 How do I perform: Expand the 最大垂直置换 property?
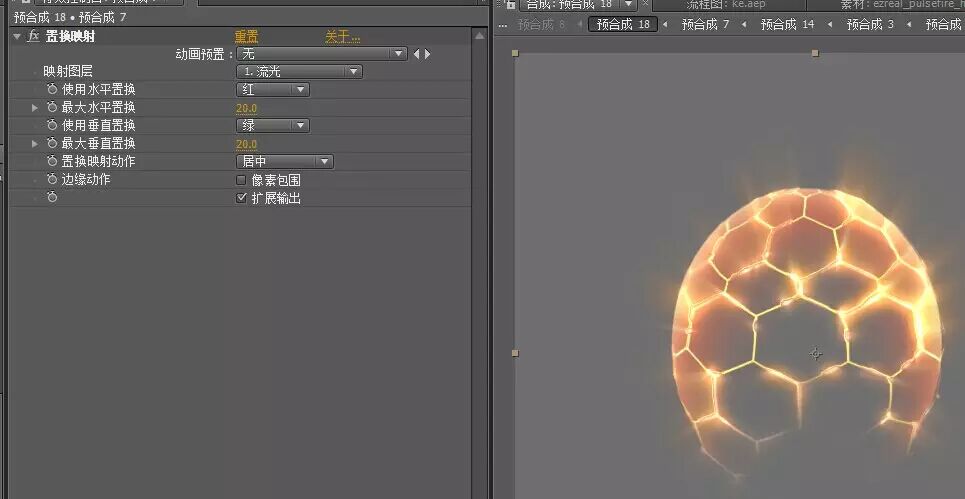(x=35, y=143)
